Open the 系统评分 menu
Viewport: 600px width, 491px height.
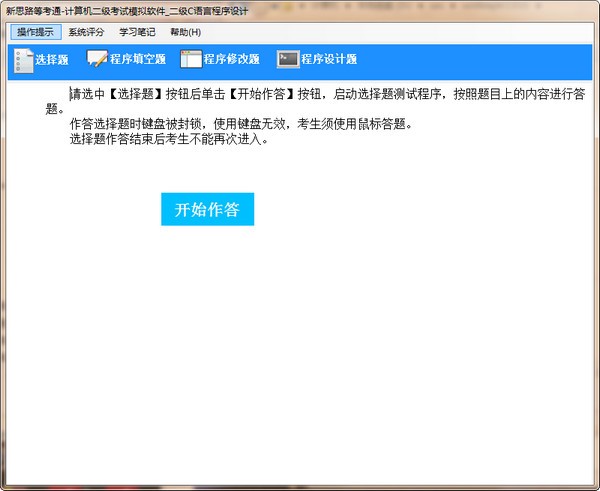tap(86, 32)
